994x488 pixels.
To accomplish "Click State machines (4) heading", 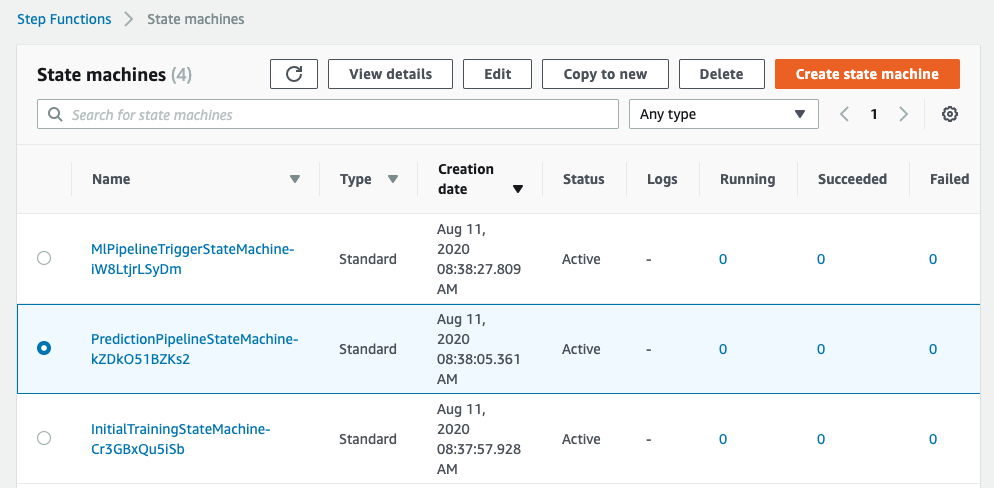I will 115,75.
